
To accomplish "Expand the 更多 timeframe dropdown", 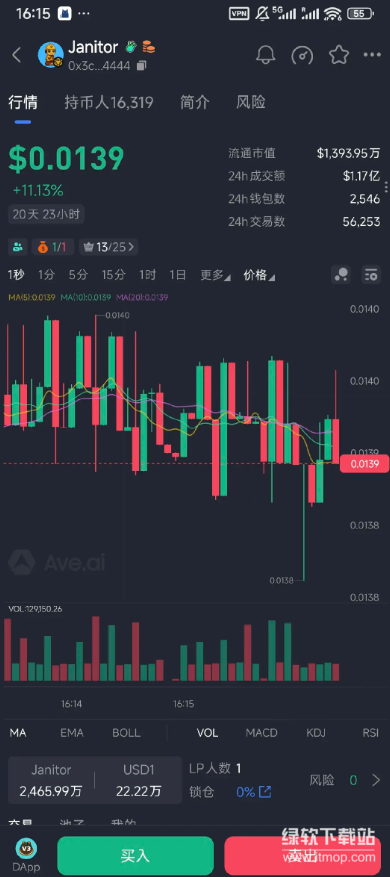I will point(215,275).
